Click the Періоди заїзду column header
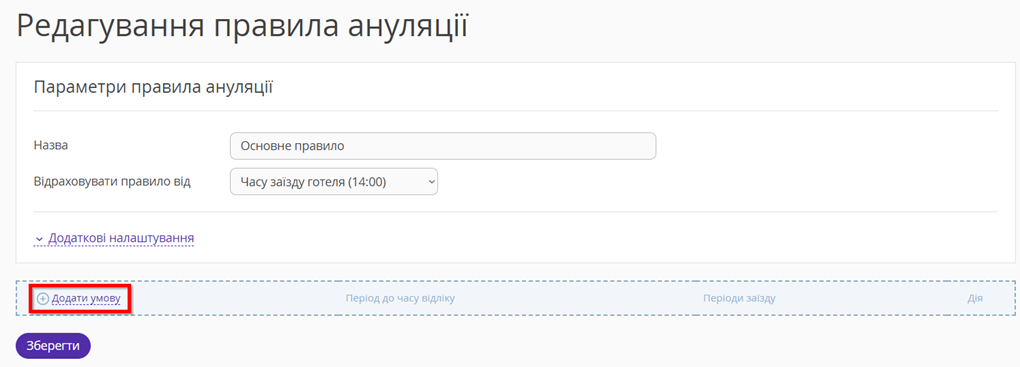1020x367 pixels. 739,299
